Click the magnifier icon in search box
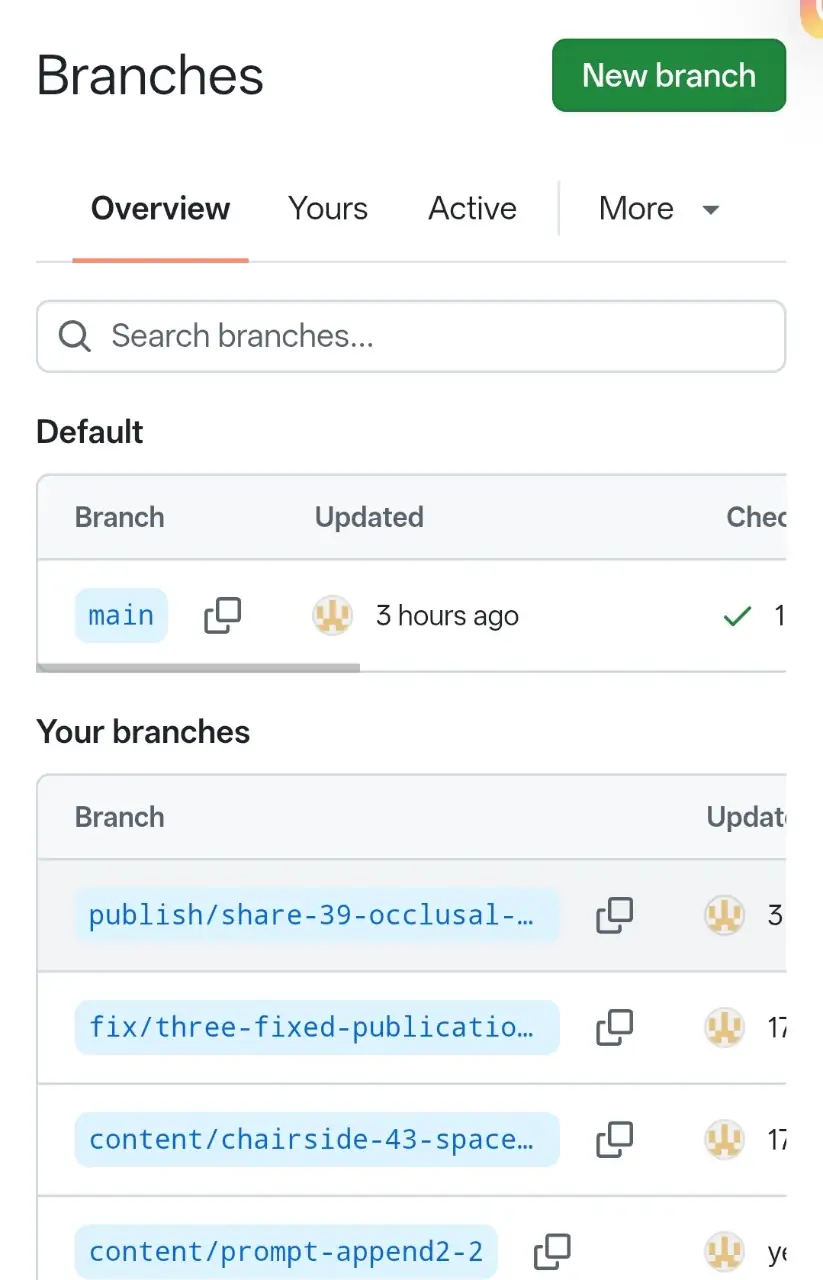Viewport: 823px width, 1280px height. 74,336
